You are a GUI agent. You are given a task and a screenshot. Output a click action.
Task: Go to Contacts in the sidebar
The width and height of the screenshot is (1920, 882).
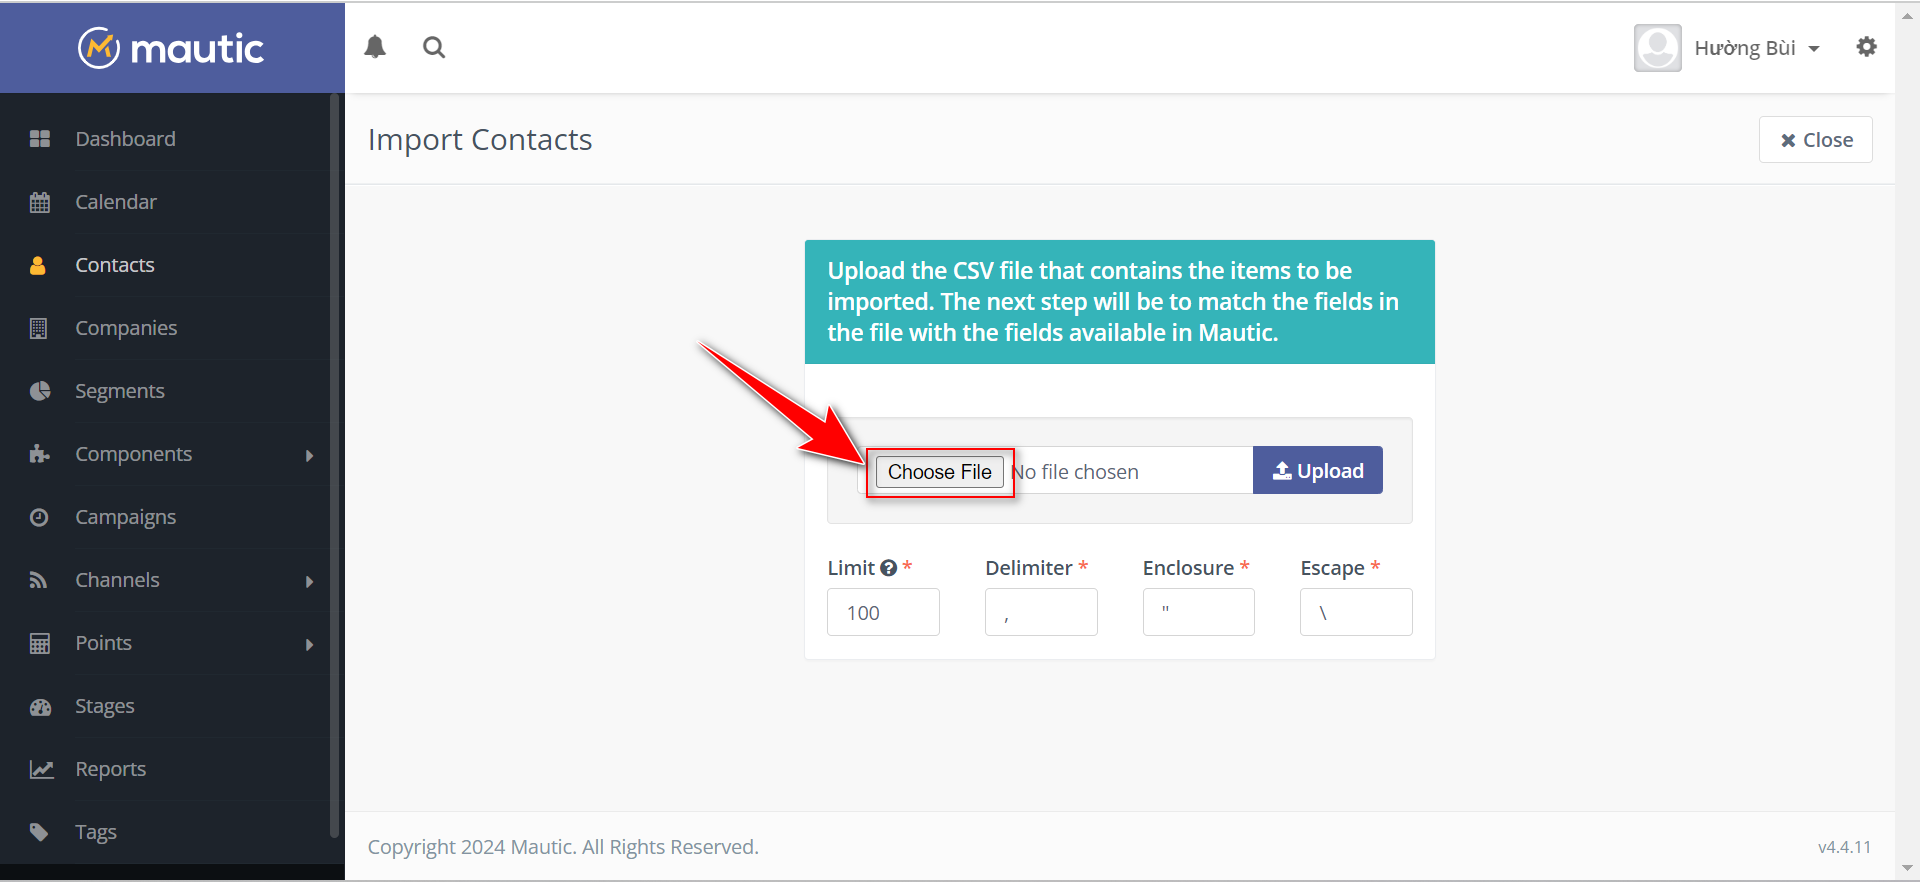pyautogui.click(x=115, y=265)
